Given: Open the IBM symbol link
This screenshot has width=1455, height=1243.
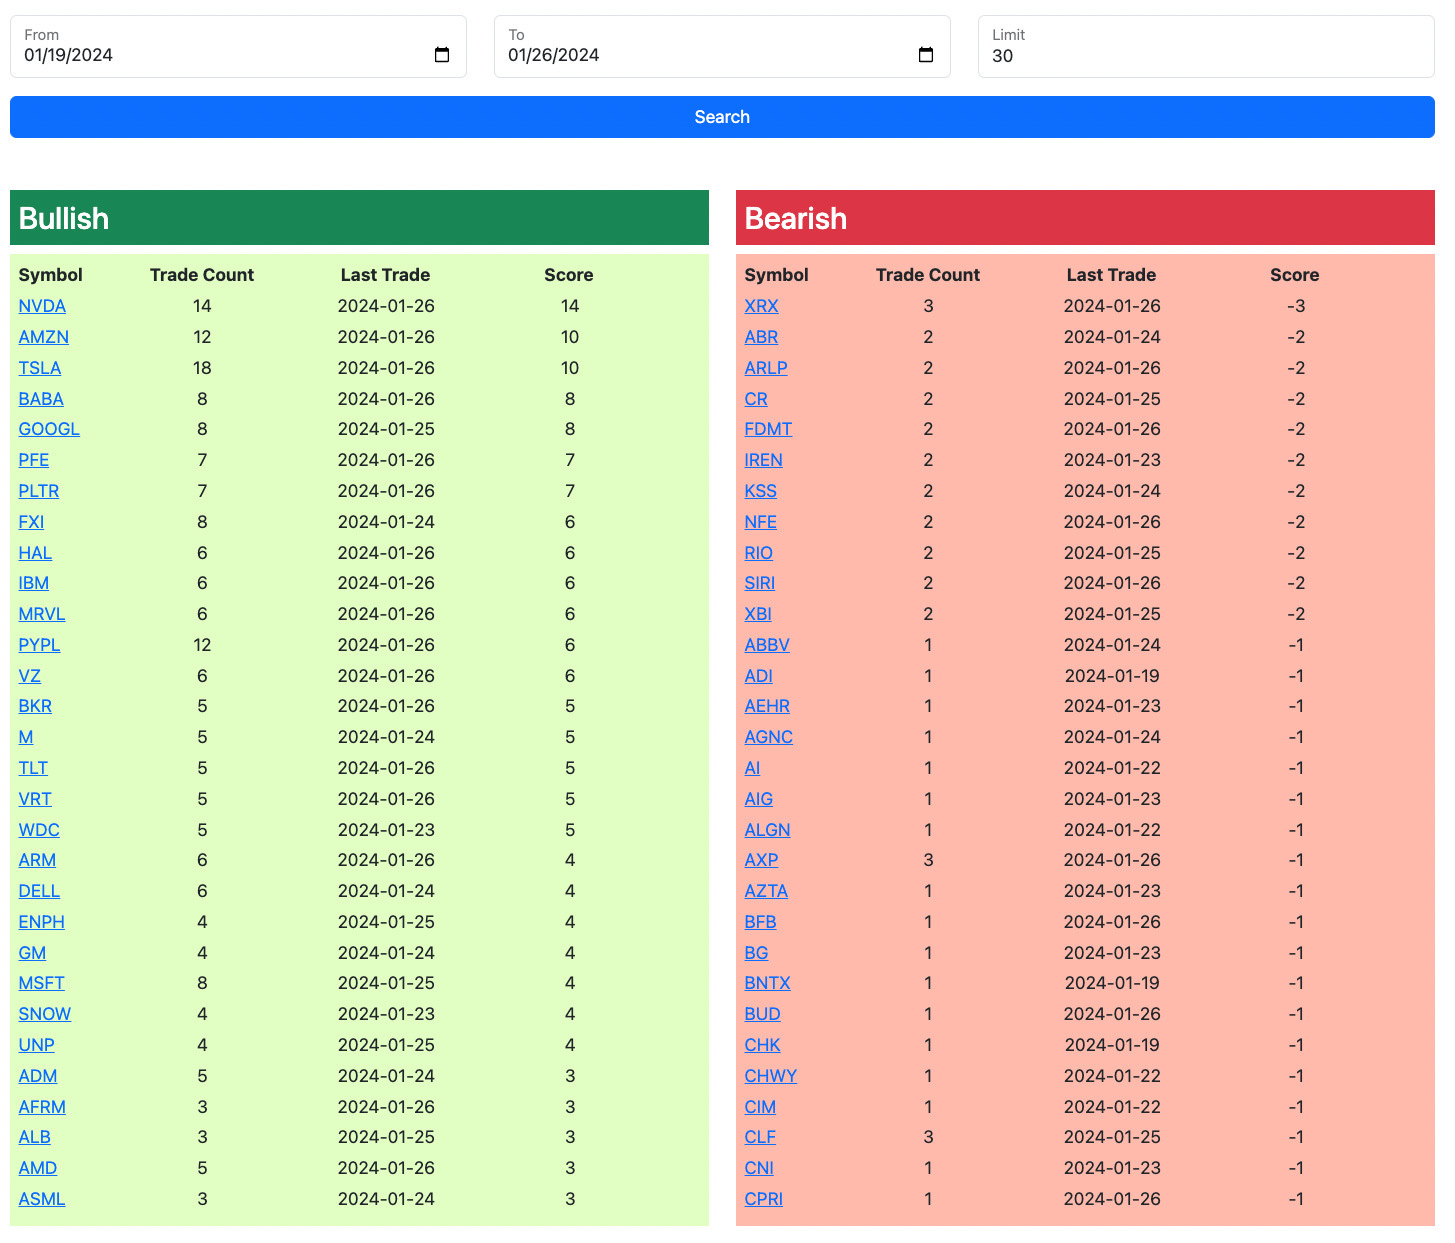Looking at the screenshot, I should tap(34, 583).
